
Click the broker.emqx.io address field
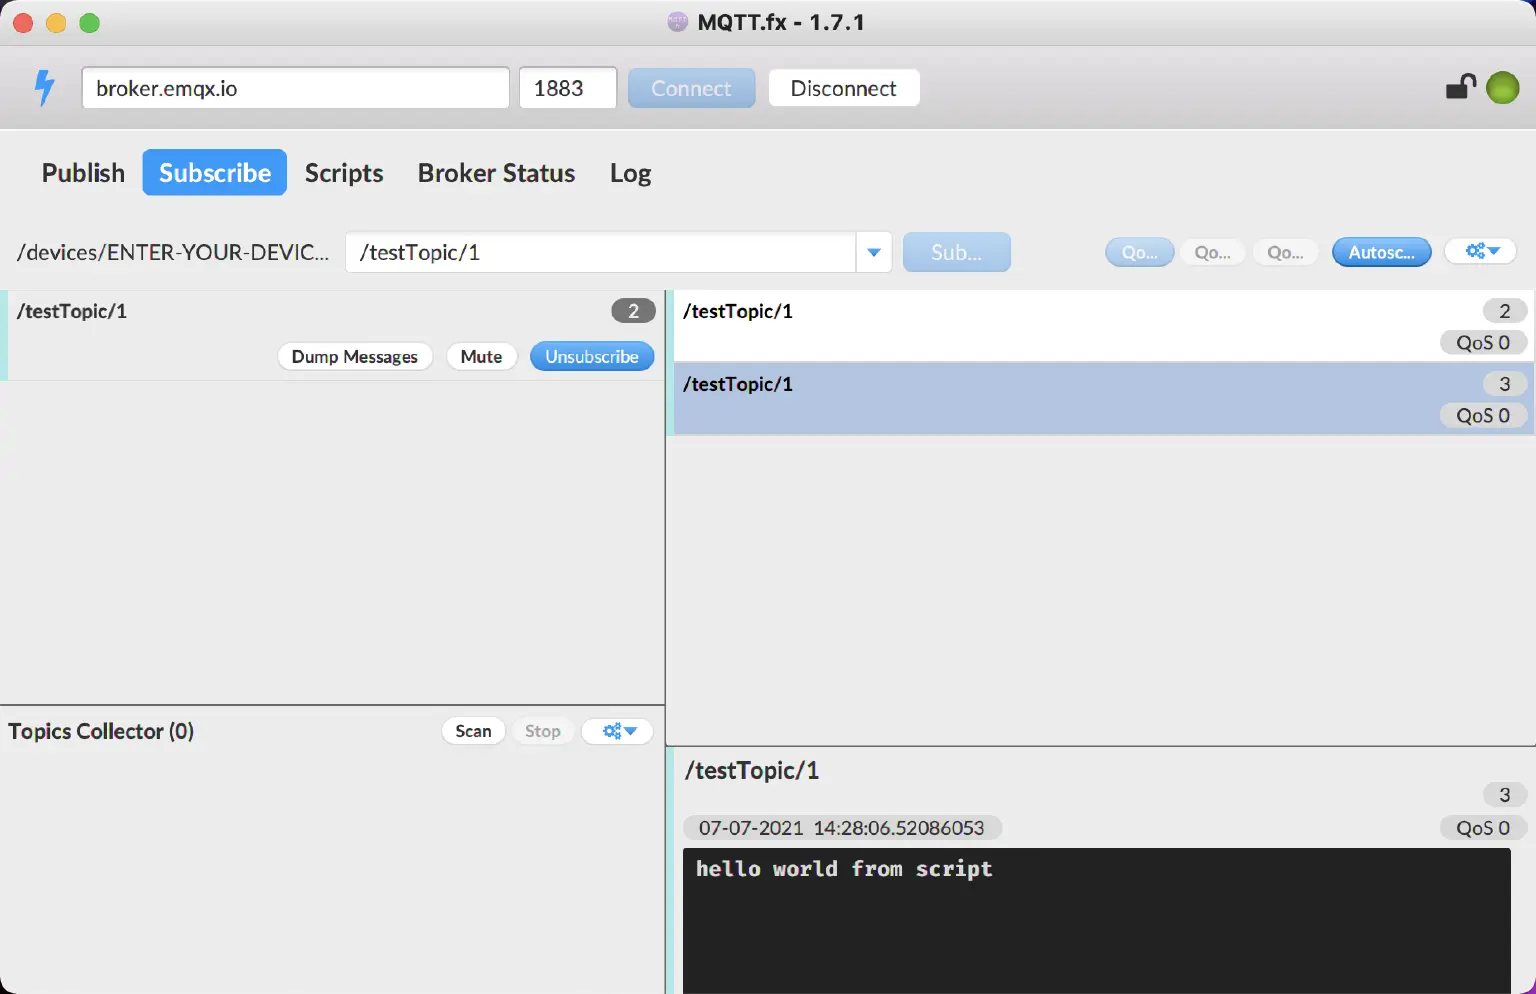coord(295,88)
